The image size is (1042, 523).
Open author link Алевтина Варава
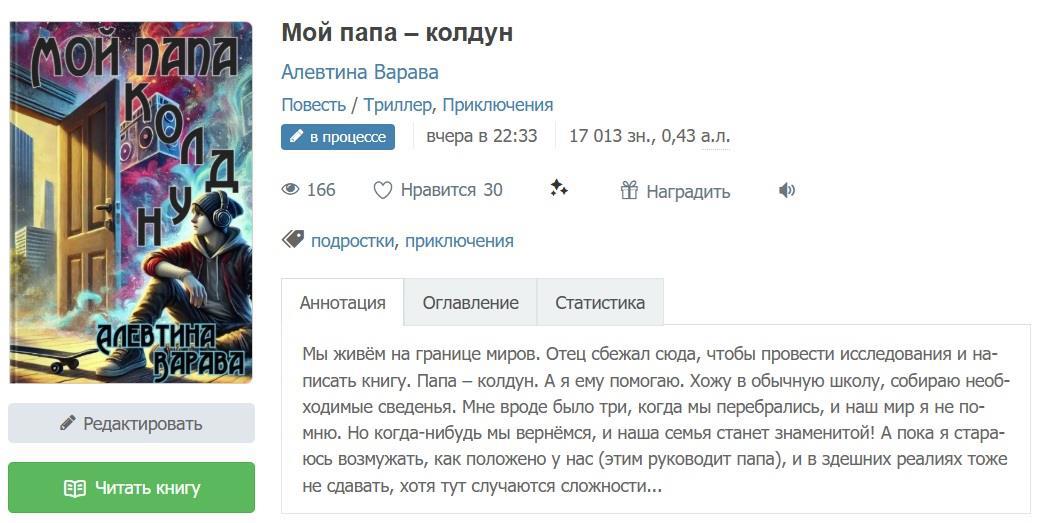click(360, 72)
